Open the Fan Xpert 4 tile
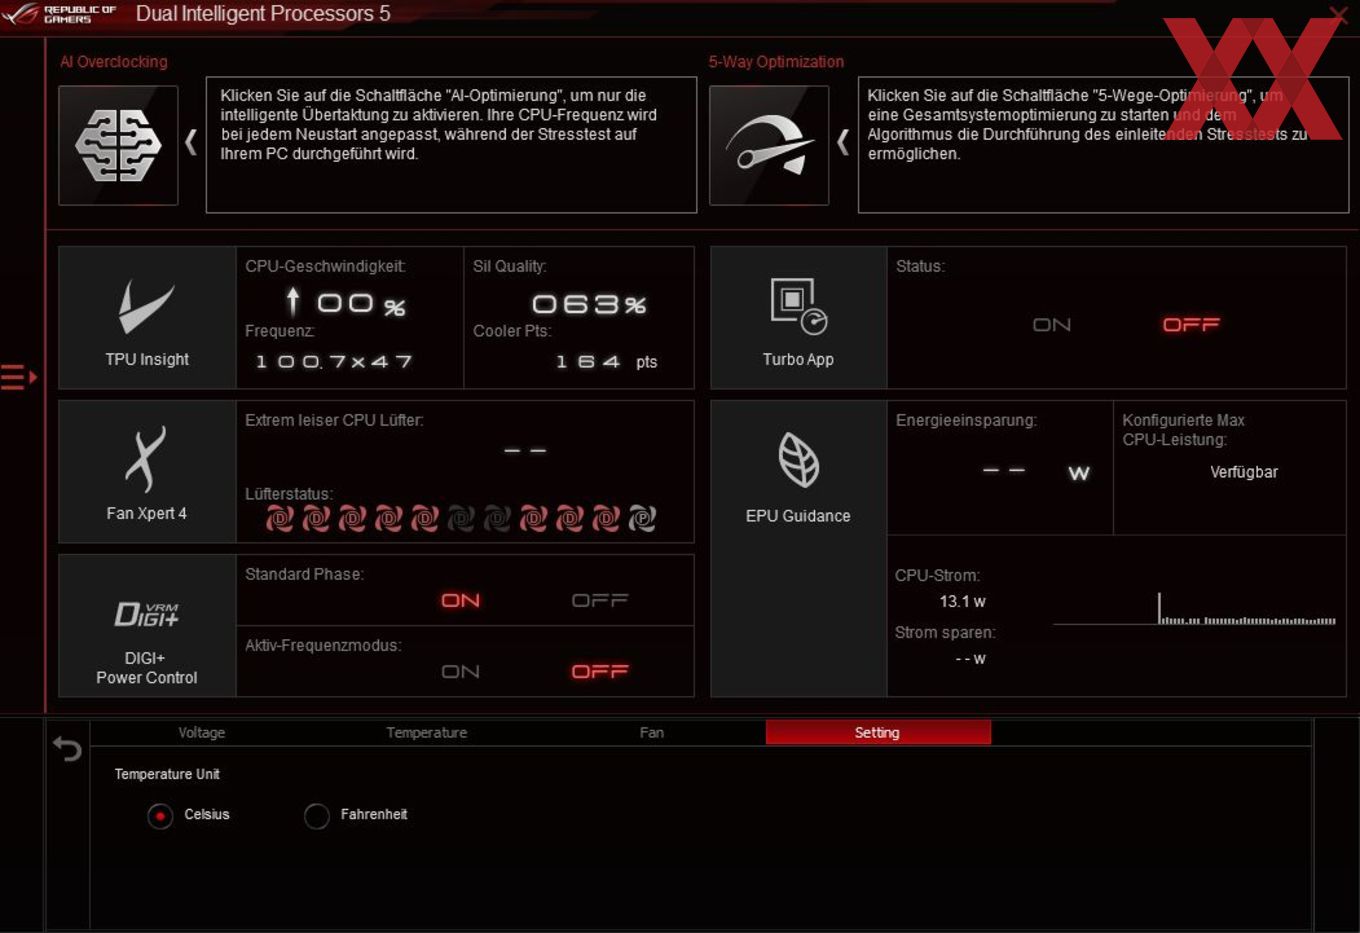 (147, 472)
